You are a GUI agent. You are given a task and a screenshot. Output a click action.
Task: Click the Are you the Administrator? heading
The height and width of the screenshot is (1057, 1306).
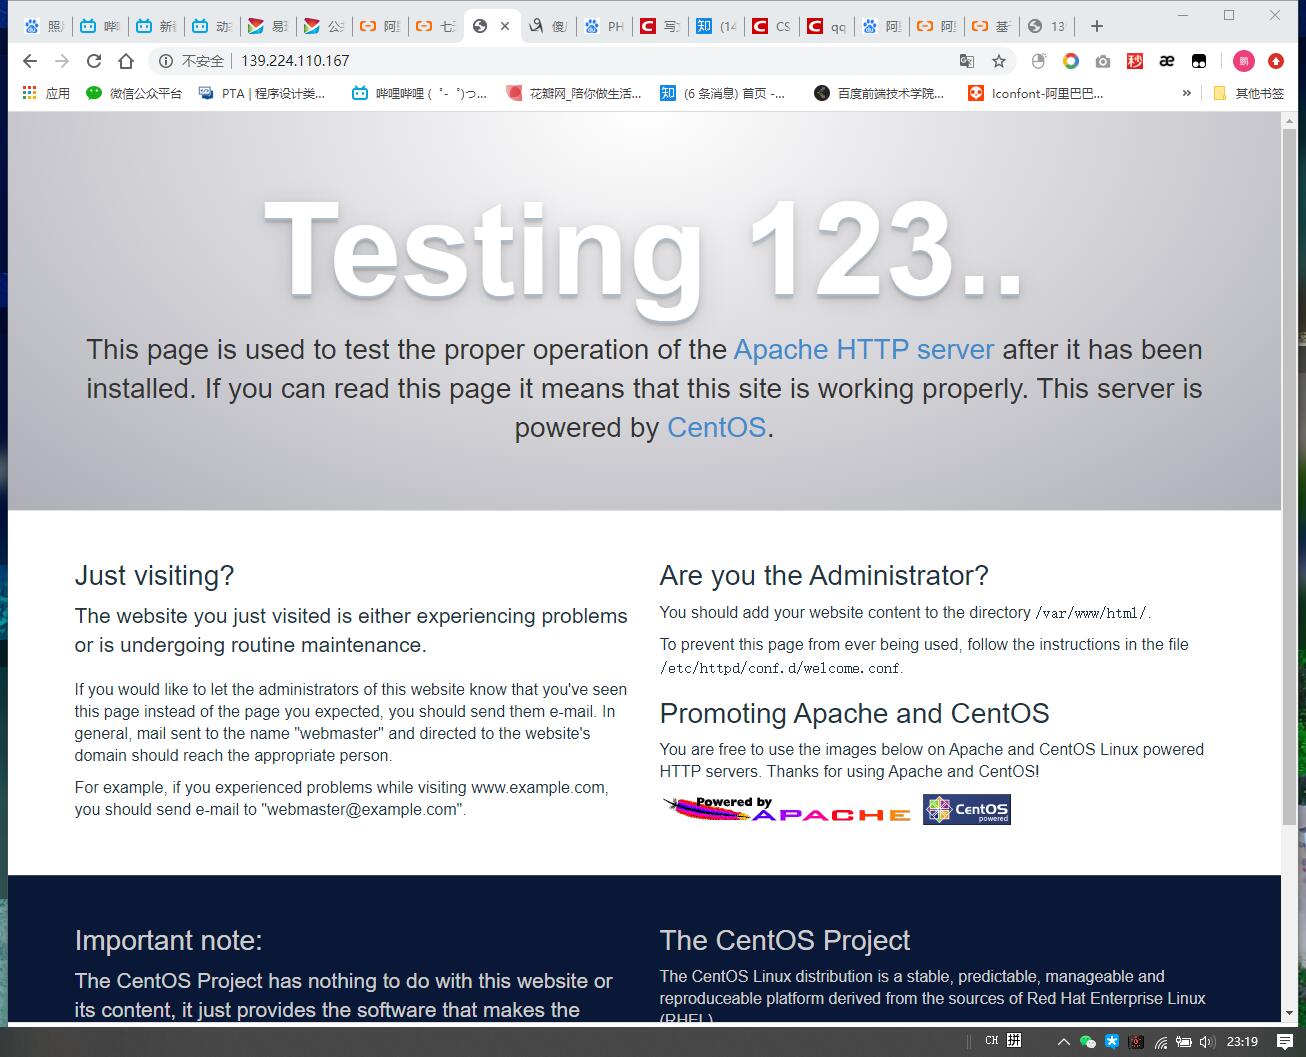(824, 576)
